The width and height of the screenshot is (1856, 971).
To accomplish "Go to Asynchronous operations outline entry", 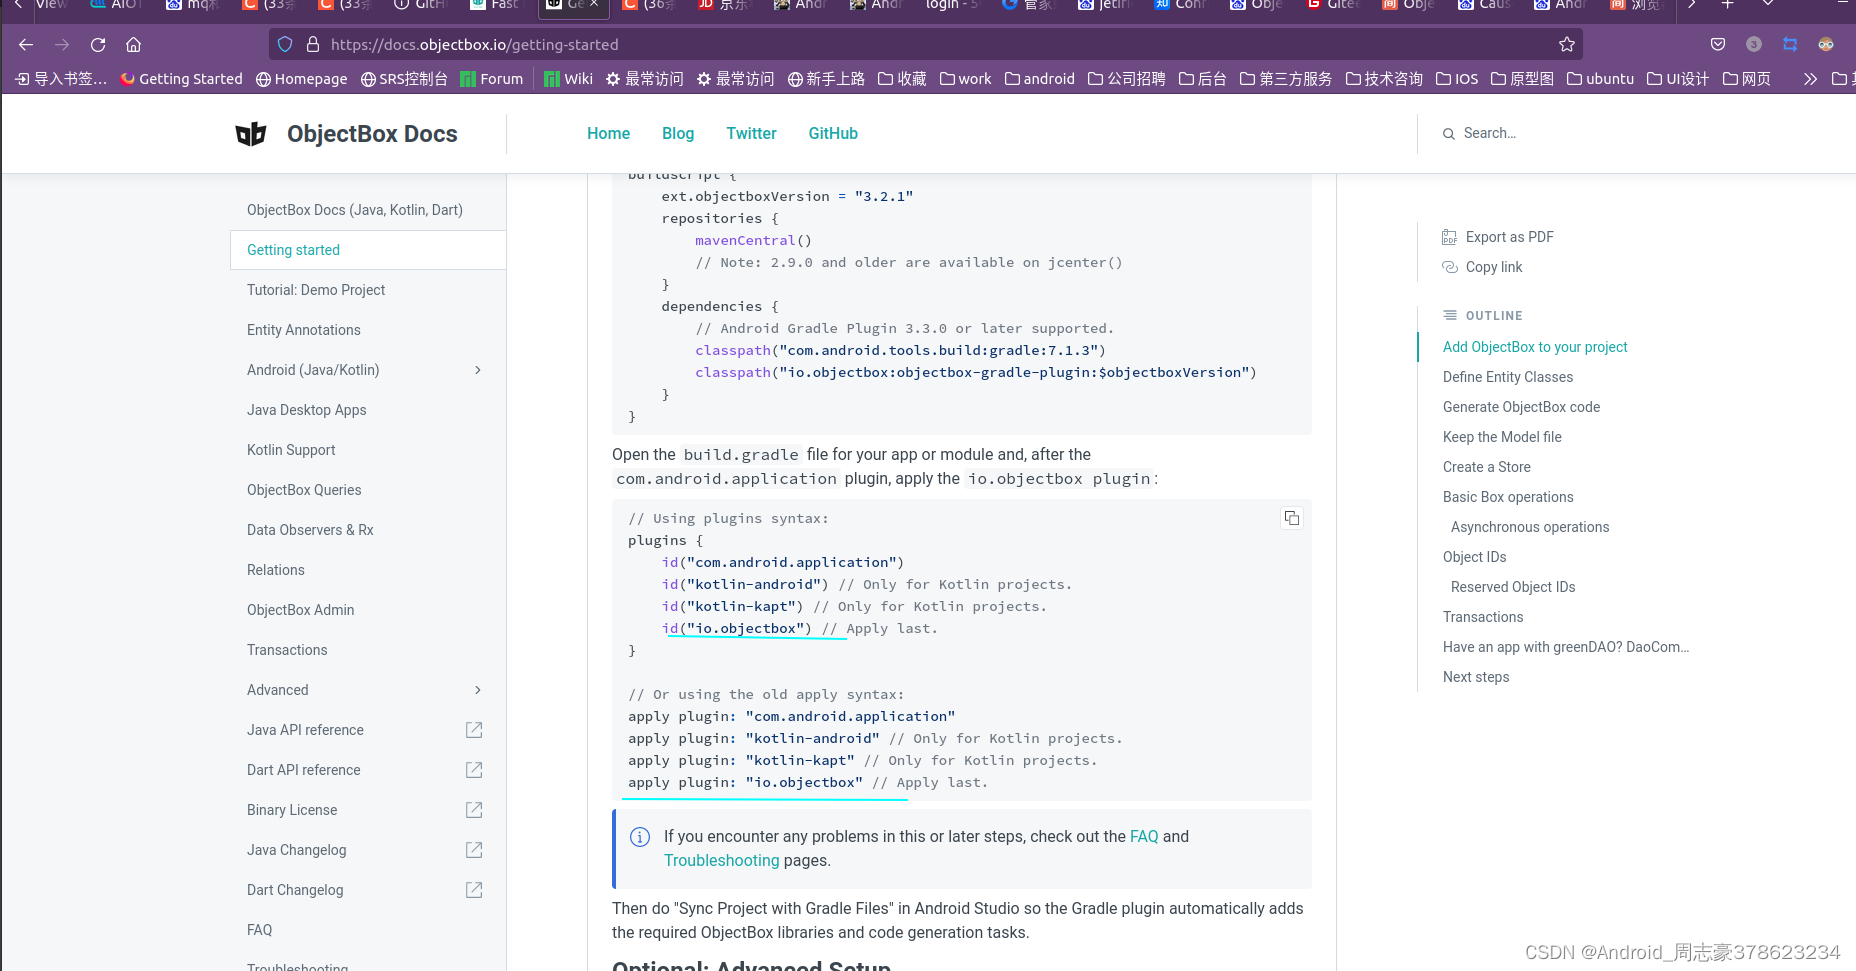I will (1530, 527).
